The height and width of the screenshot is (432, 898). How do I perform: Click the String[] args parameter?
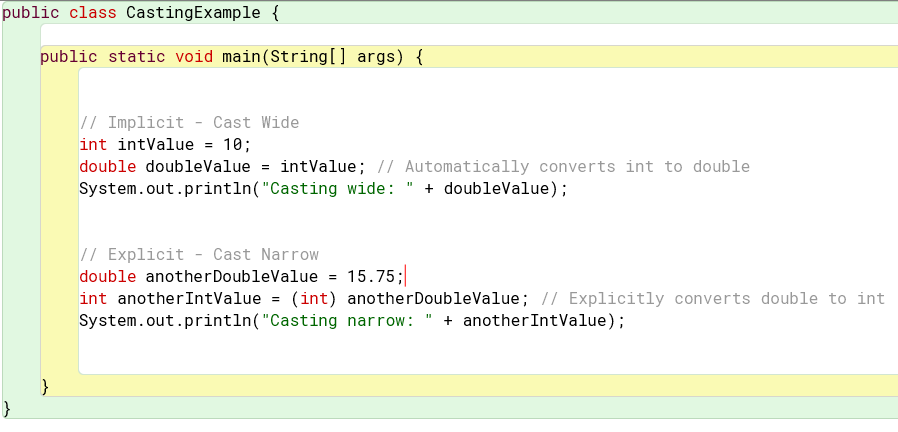332,57
